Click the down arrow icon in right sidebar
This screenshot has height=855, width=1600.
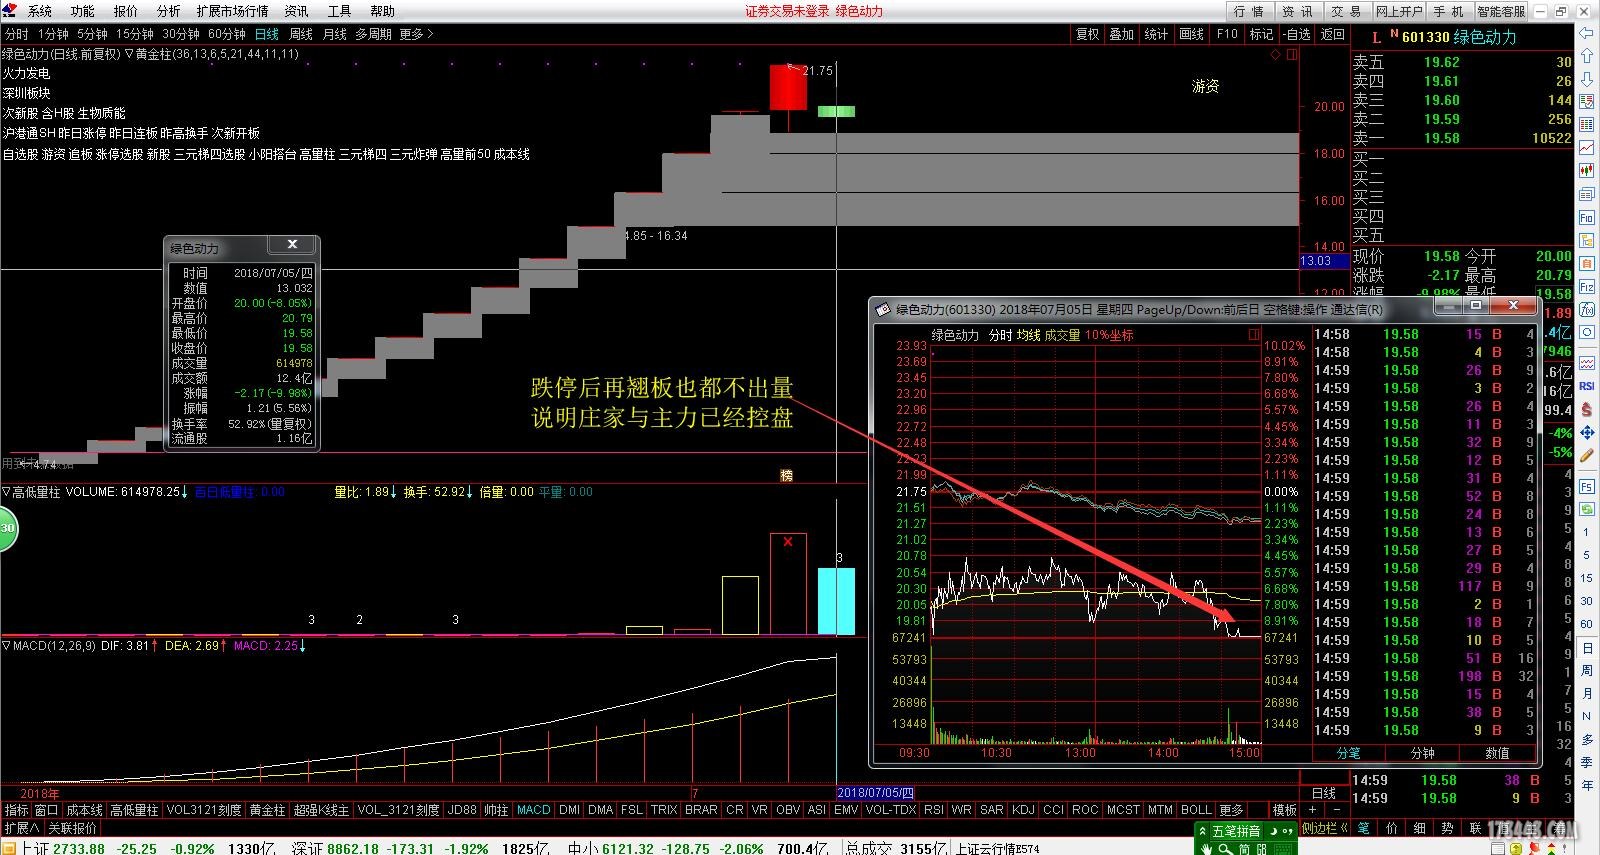tap(1586, 79)
